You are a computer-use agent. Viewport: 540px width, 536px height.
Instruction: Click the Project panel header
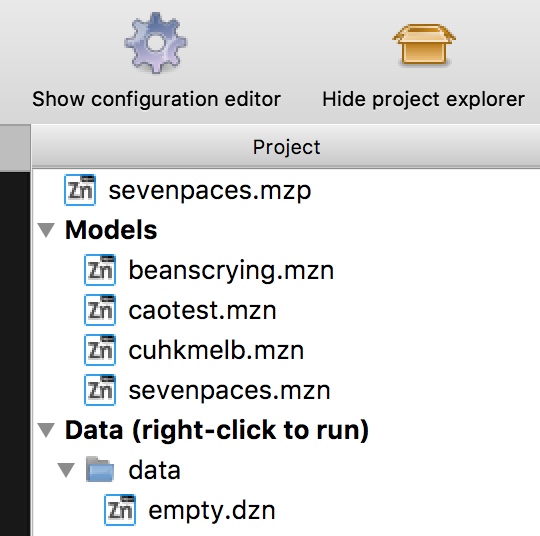point(286,147)
